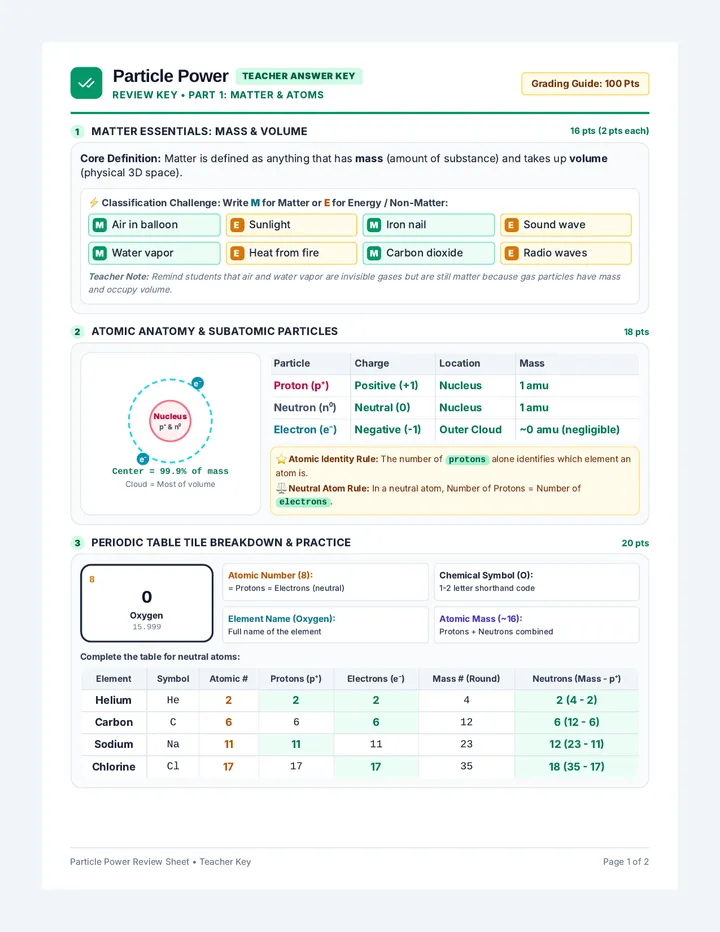
Task: Click the E badge next to Sunlight
Action: click(x=237, y=225)
